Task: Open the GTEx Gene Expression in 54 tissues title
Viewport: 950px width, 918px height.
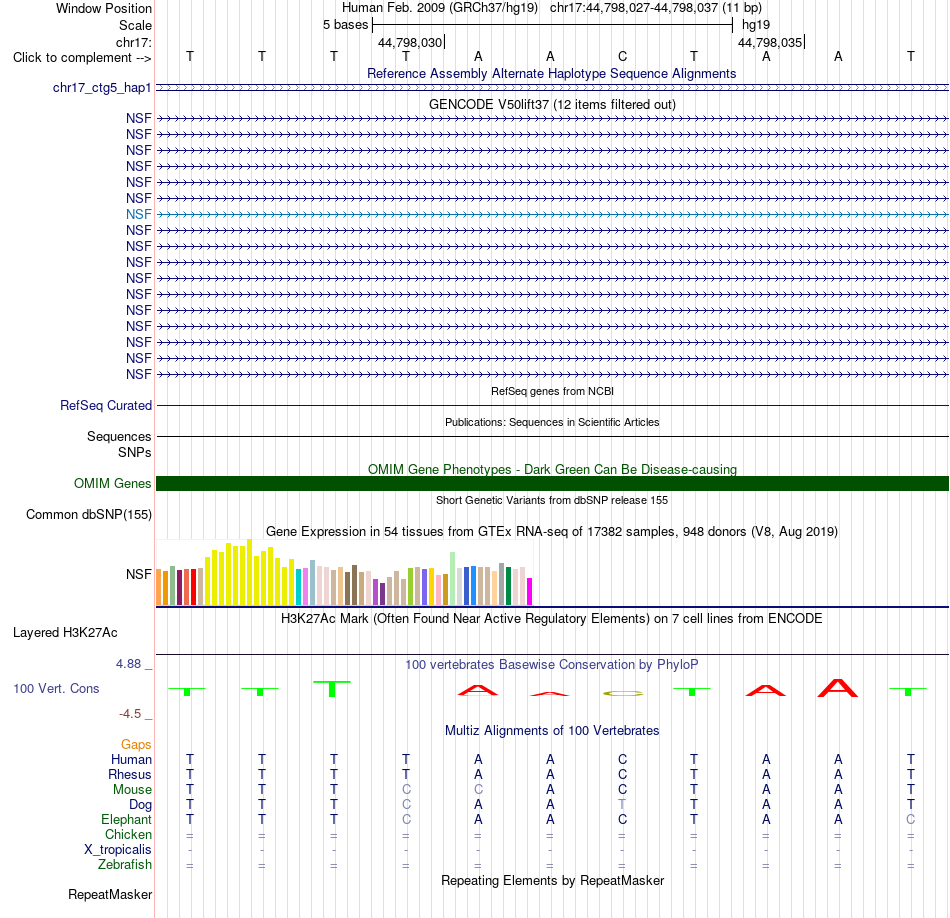Action: click(x=552, y=531)
